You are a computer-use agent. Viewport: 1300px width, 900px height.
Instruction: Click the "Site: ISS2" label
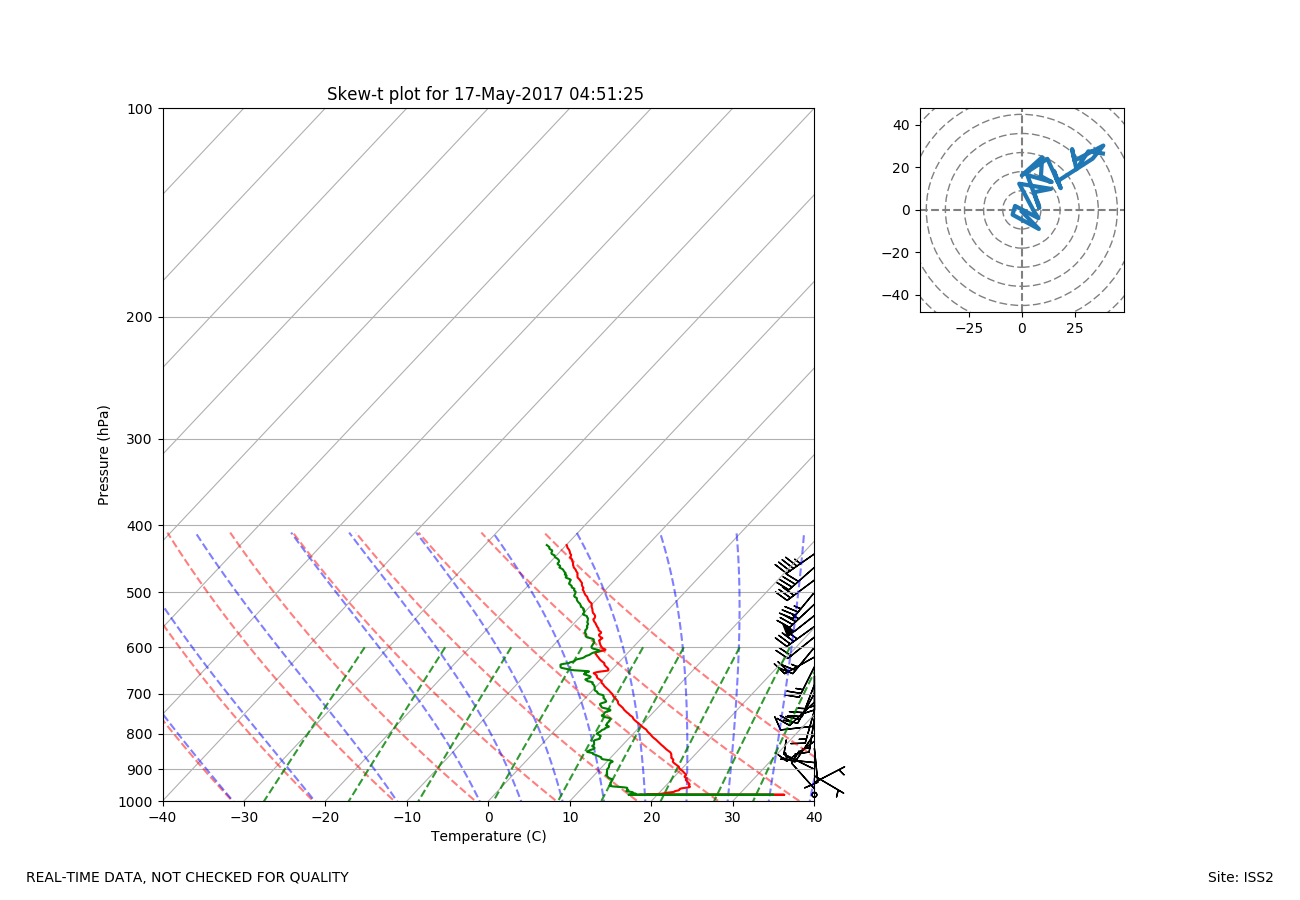1241,878
